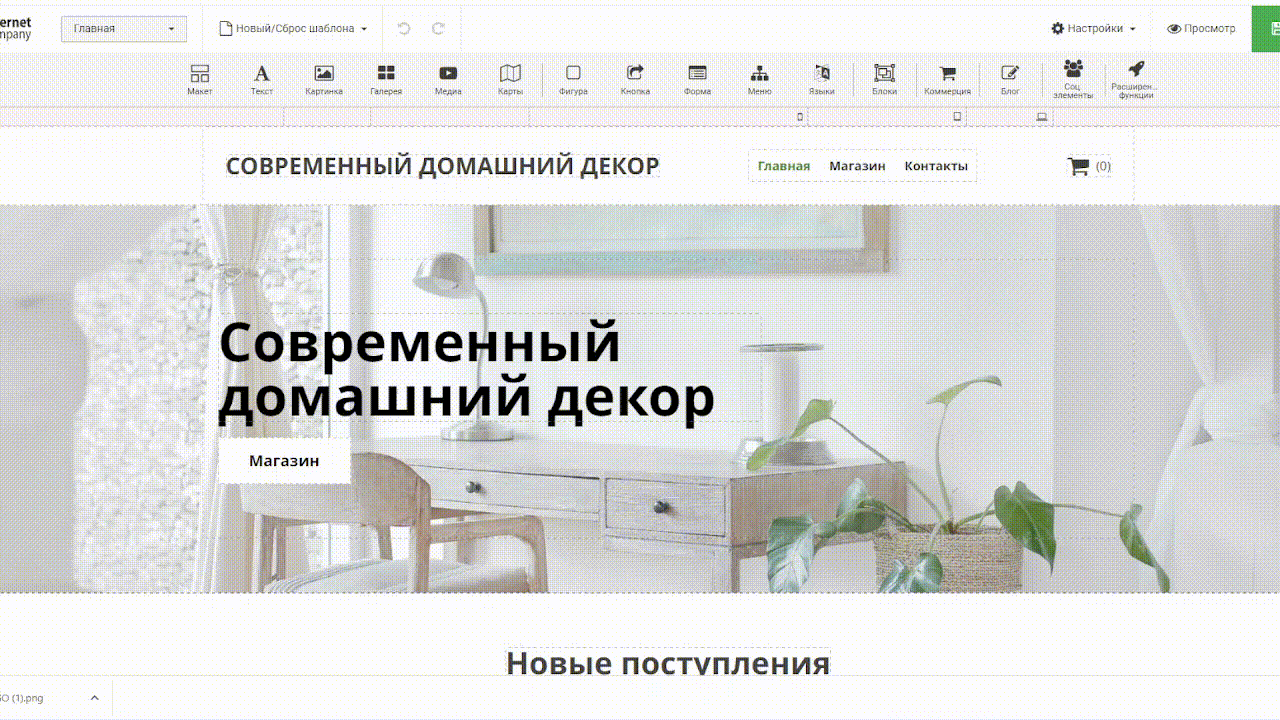Select the Магазин navigation menu item
The image size is (1280, 720).
pyautogui.click(x=857, y=166)
